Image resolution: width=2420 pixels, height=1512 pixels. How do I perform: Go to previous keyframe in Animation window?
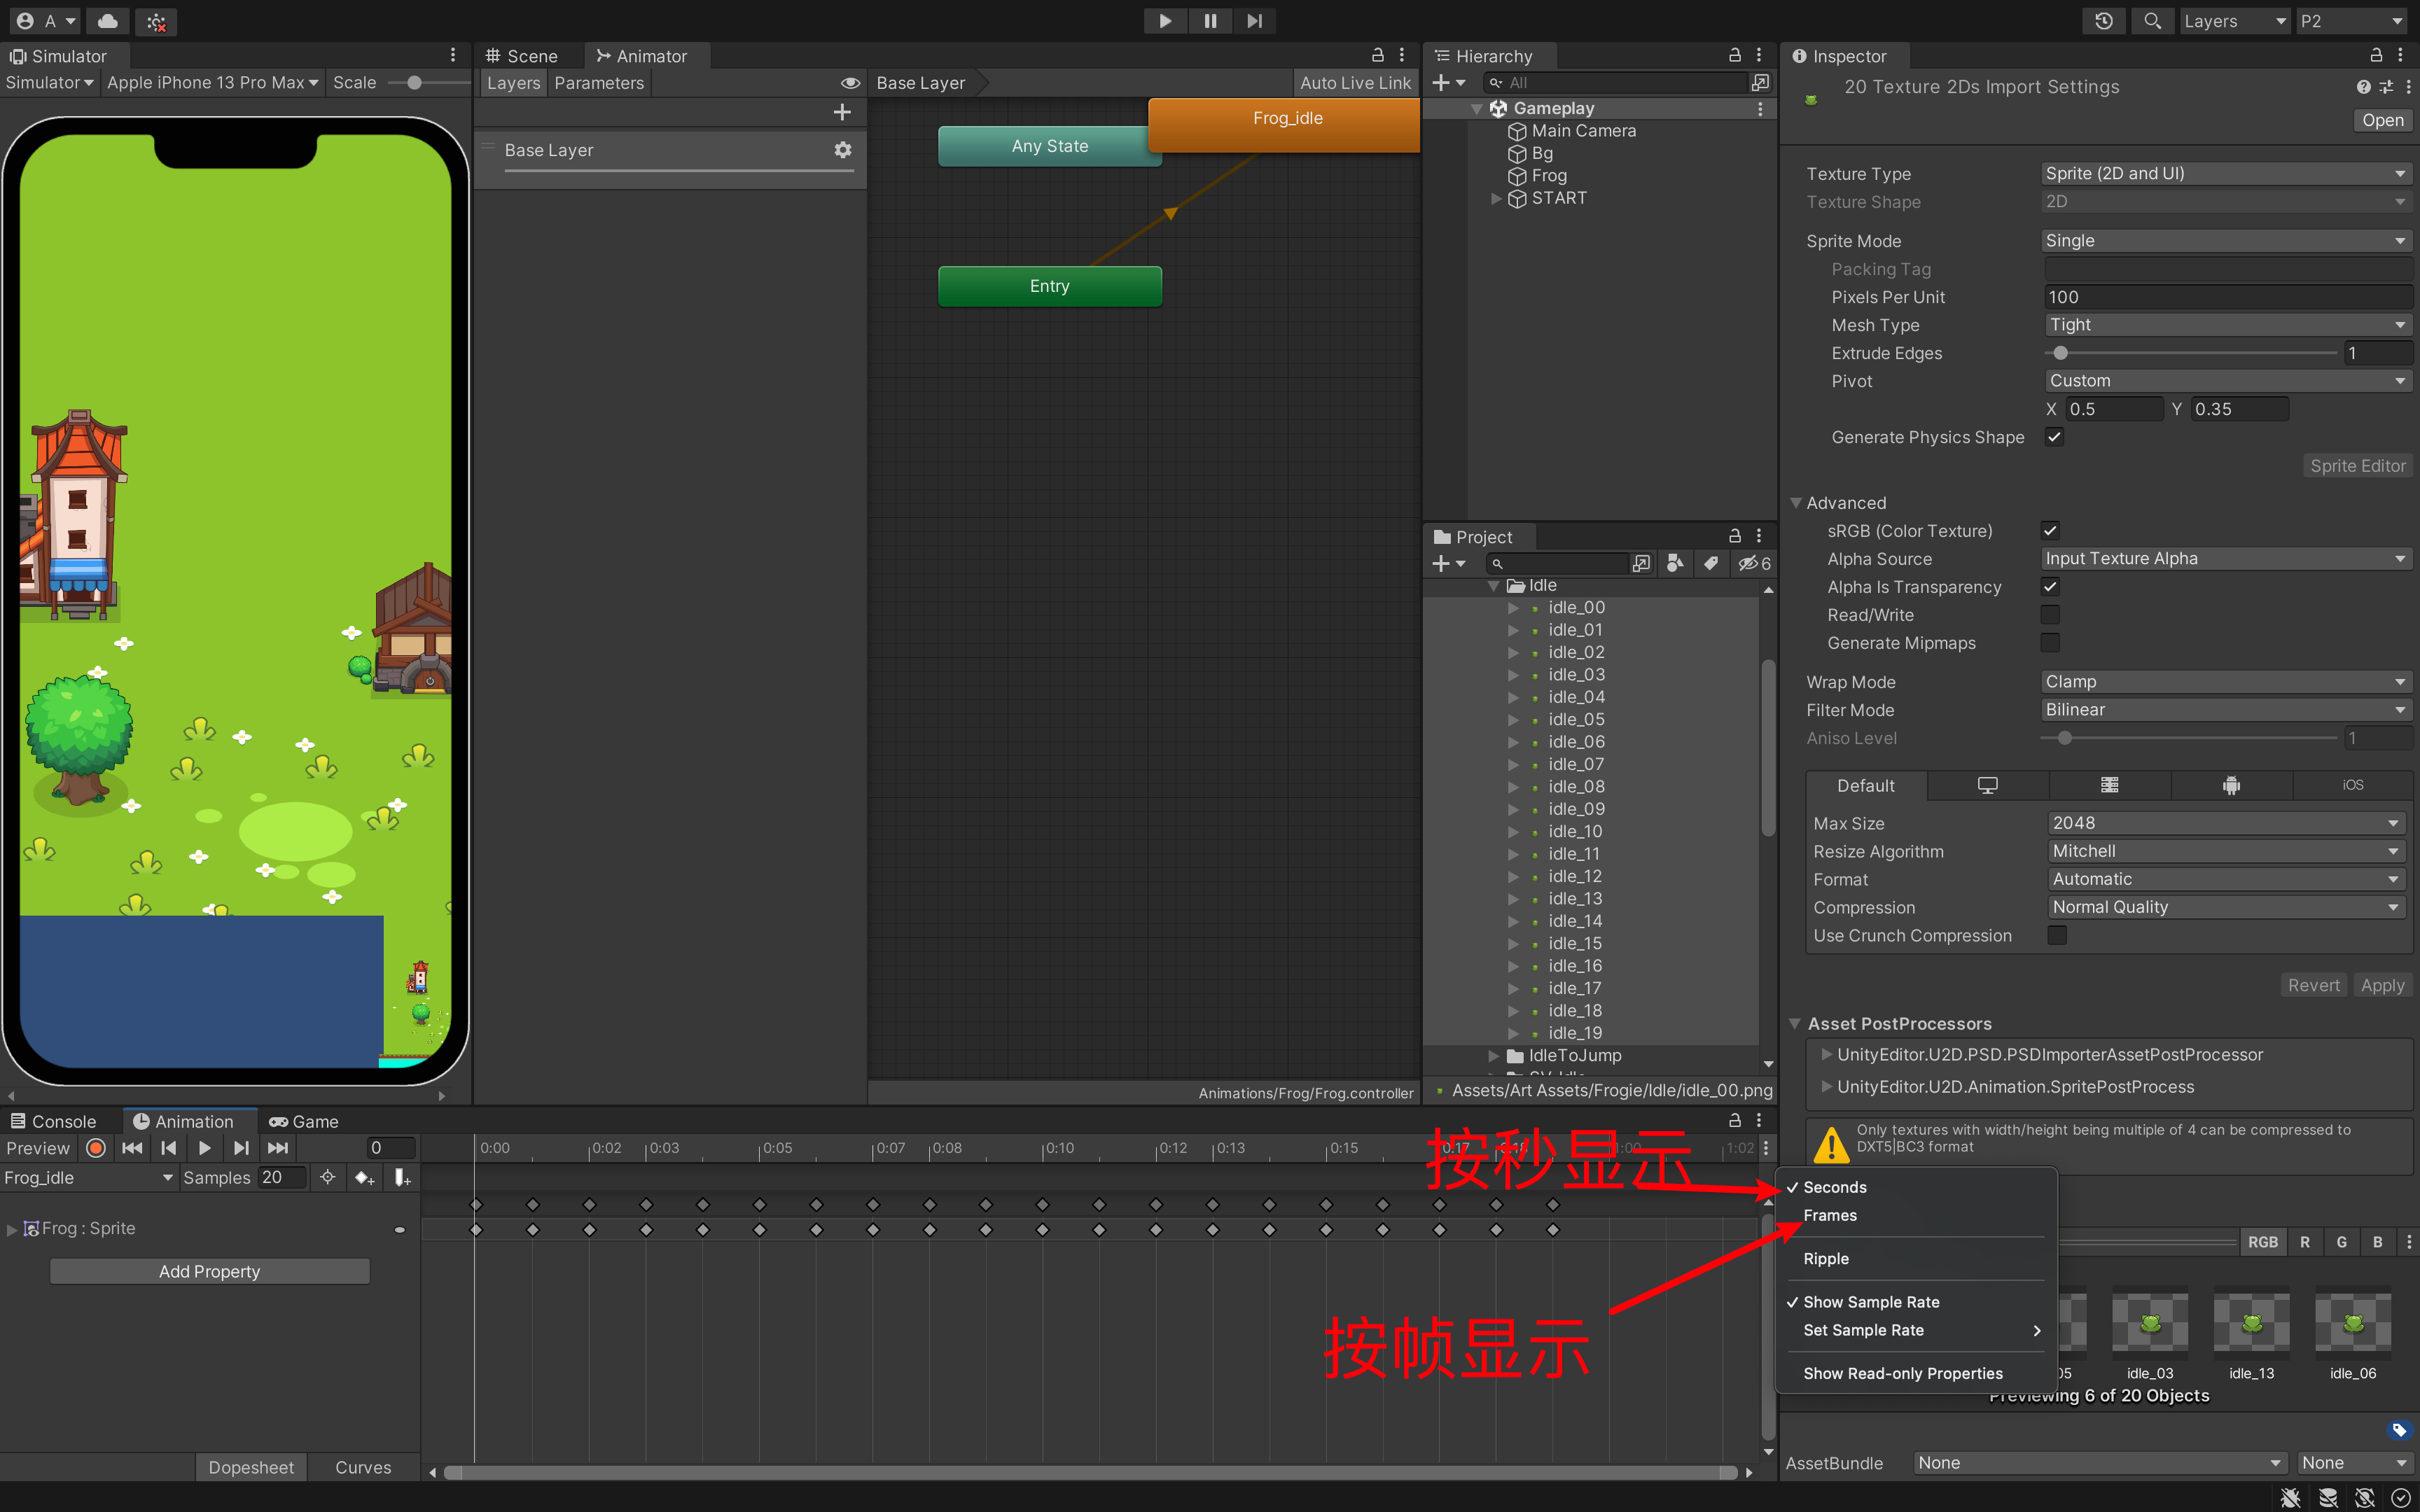click(169, 1148)
